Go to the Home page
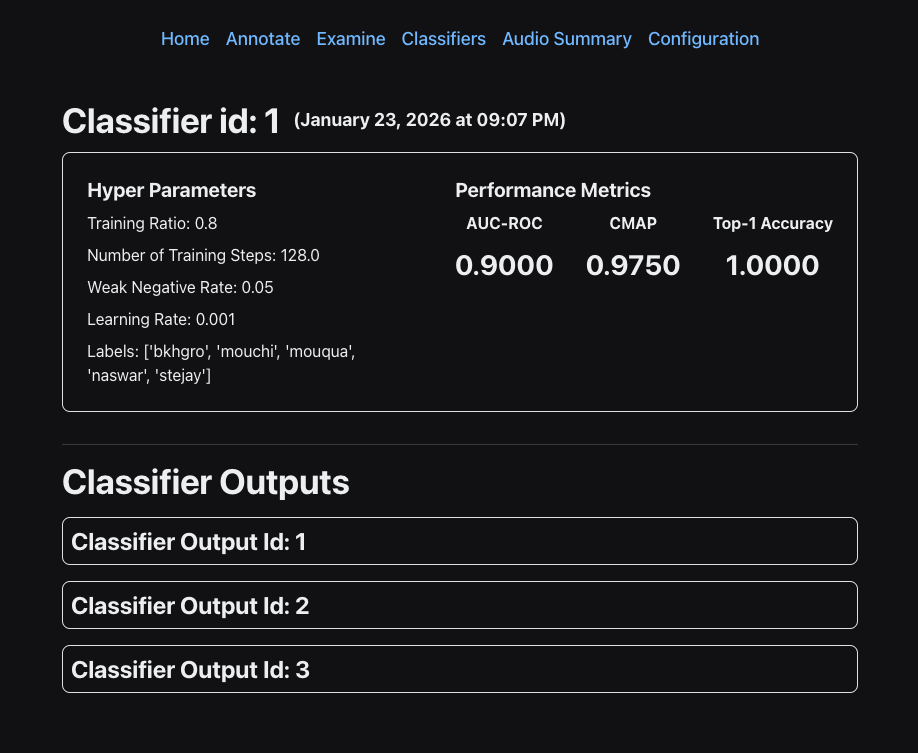The image size is (918, 753). coord(185,39)
